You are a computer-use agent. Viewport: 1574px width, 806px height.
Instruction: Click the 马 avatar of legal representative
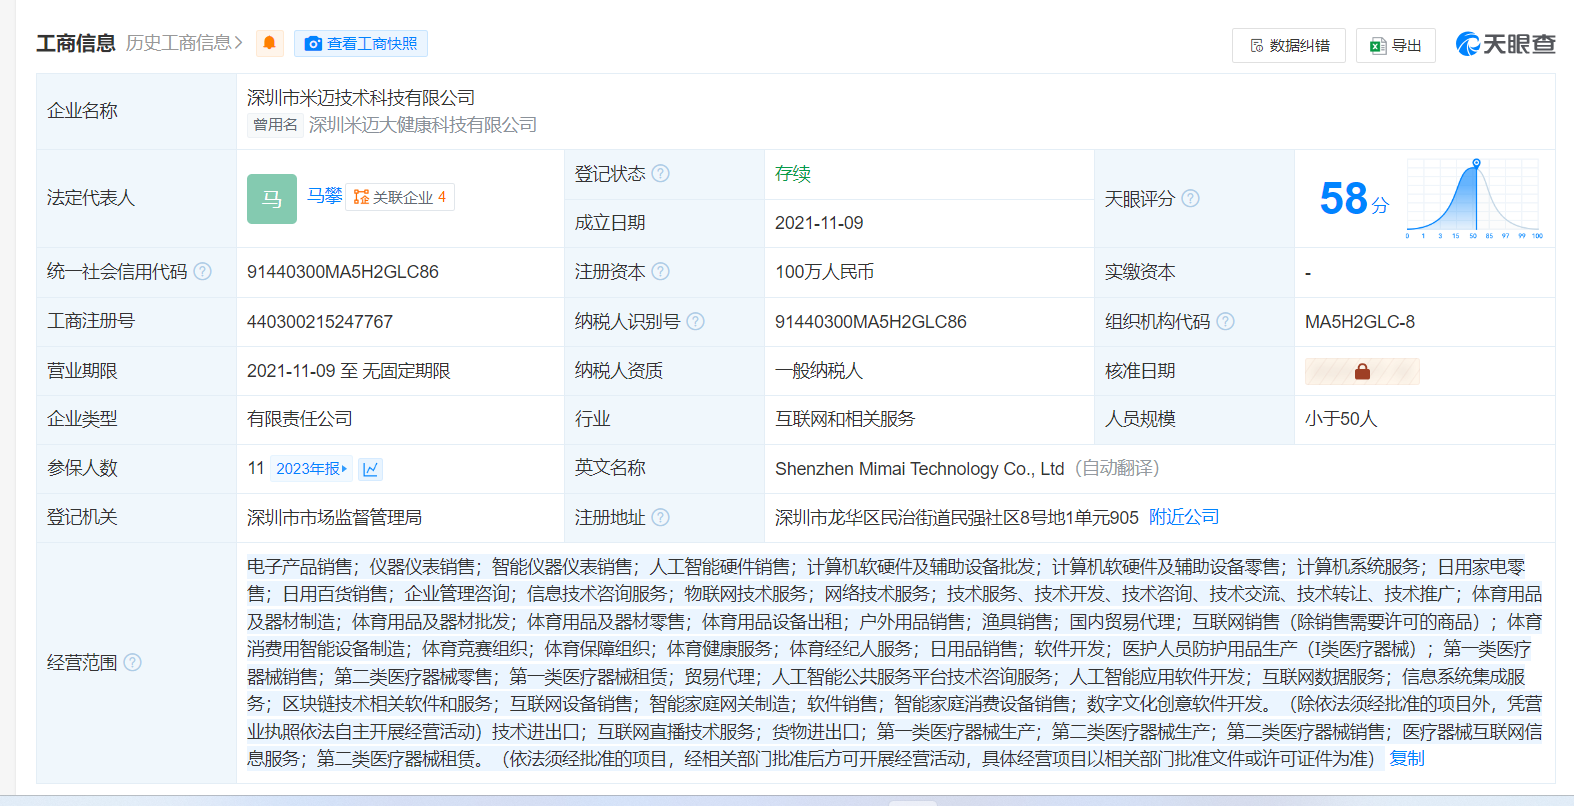(x=272, y=198)
